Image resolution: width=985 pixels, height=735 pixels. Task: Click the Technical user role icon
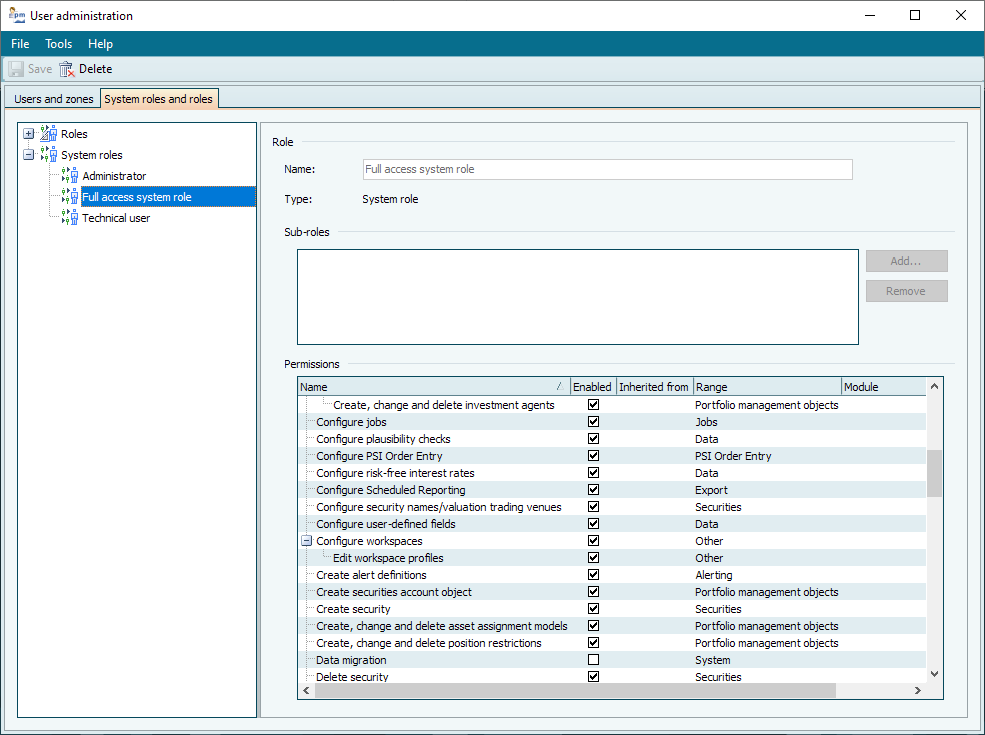coord(70,218)
